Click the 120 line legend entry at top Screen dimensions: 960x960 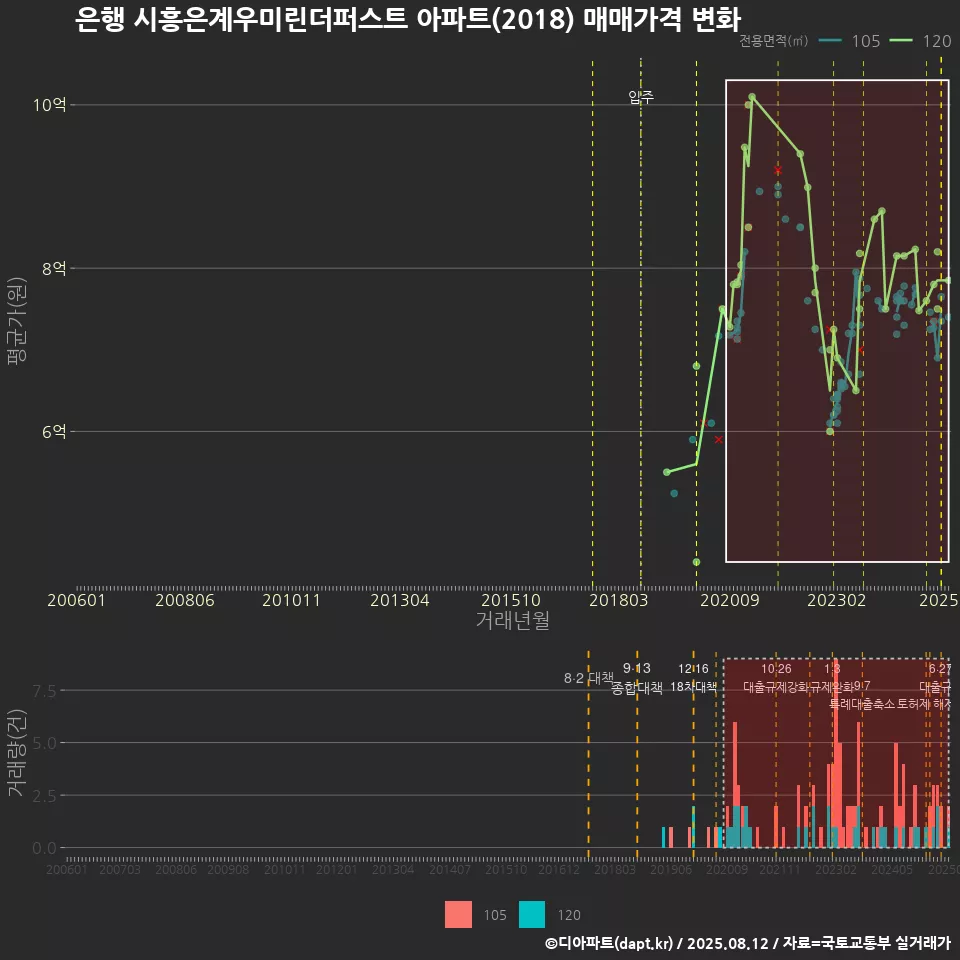(920, 41)
